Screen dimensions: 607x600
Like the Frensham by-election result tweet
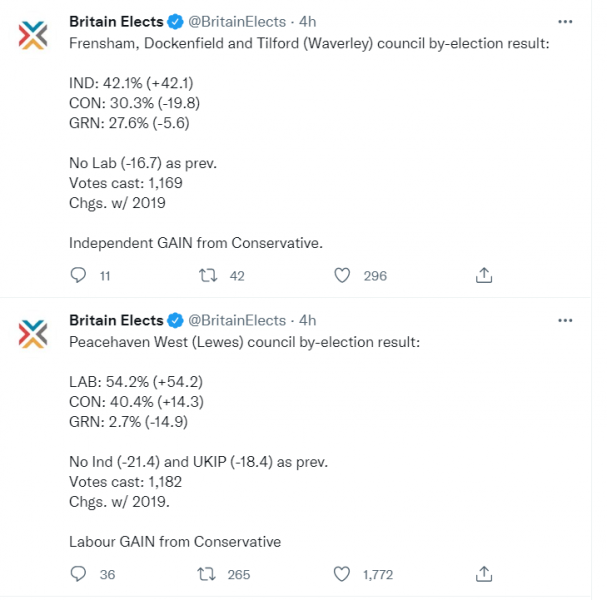(342, 275)
